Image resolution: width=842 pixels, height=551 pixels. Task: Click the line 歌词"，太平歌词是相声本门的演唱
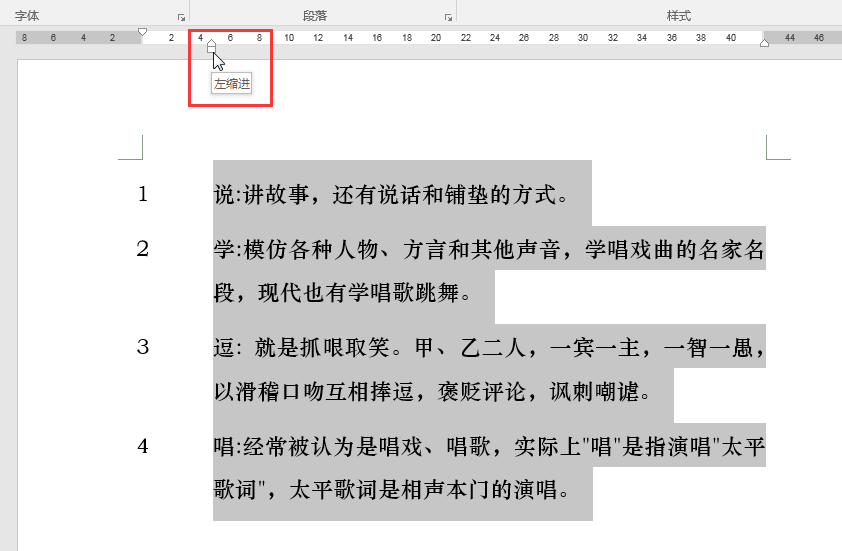pyautogui.click(x=391, y=490)
